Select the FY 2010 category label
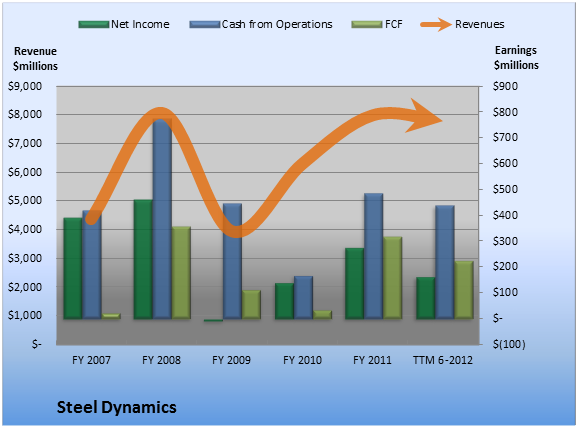577x427 pixels. point(302,360)
